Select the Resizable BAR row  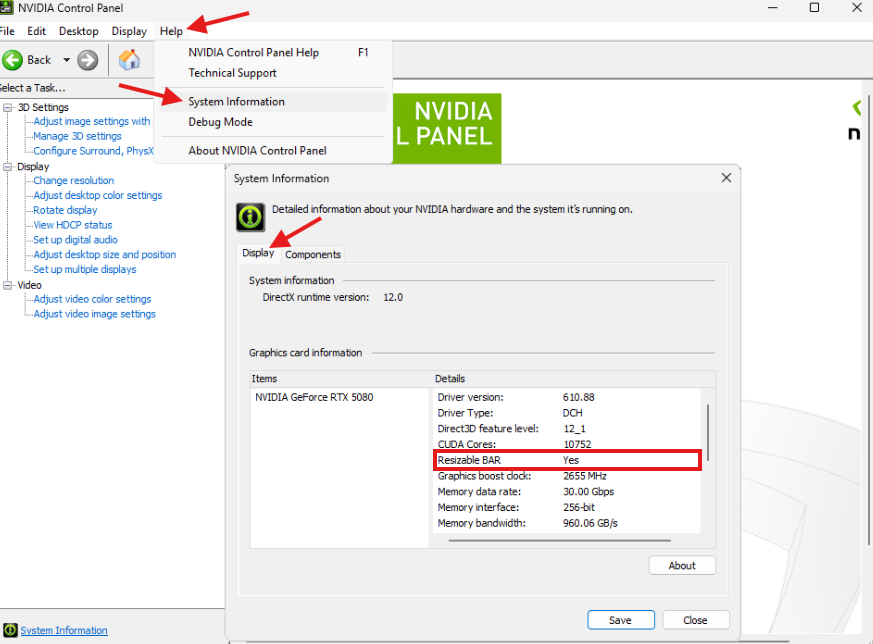coord(567,460)
